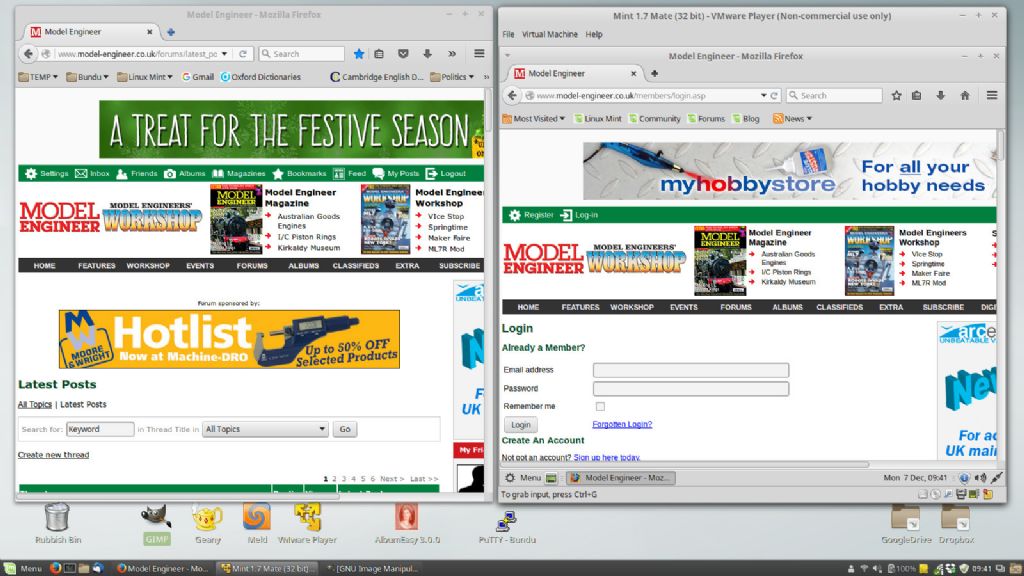The width and height of the screenshot is (1024, 576).
Task: Select CLASSIFIEDS in VMware window nav bar
Action: (x=839, y=307)
